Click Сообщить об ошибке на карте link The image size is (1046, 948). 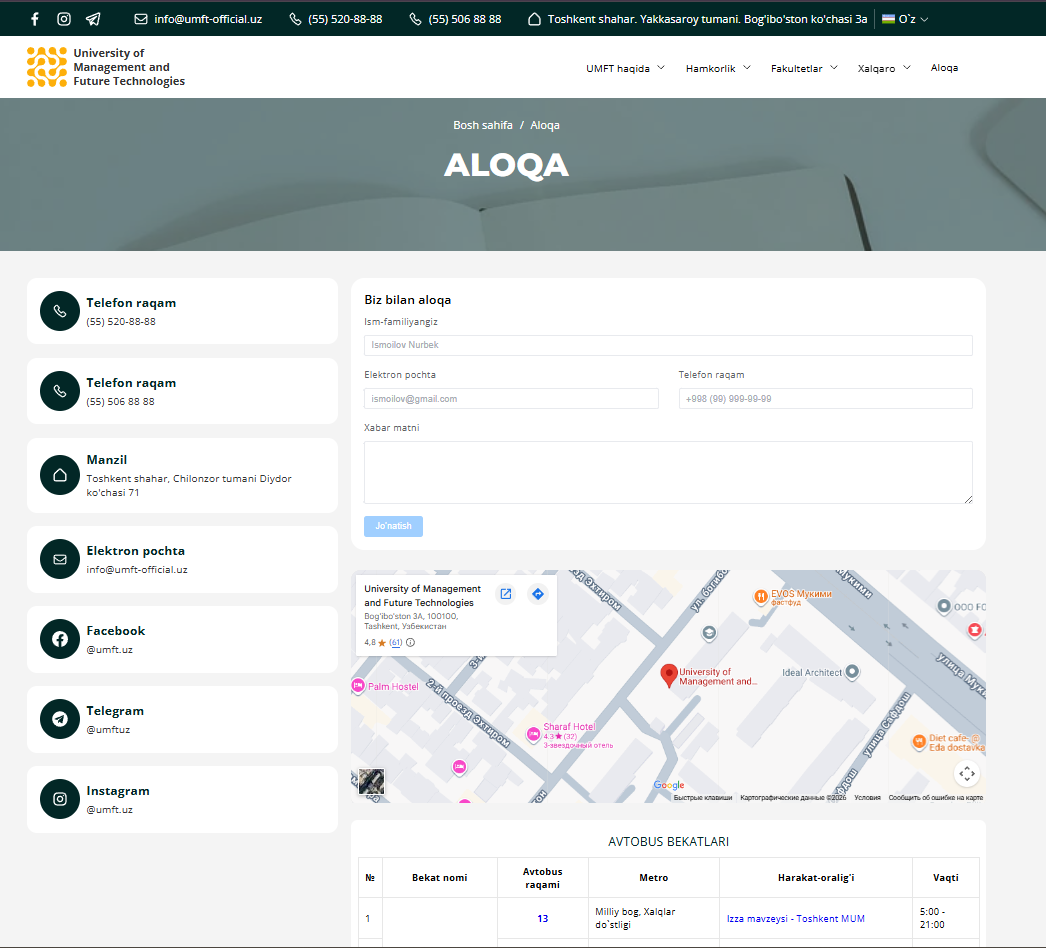(x=935, y=797)
